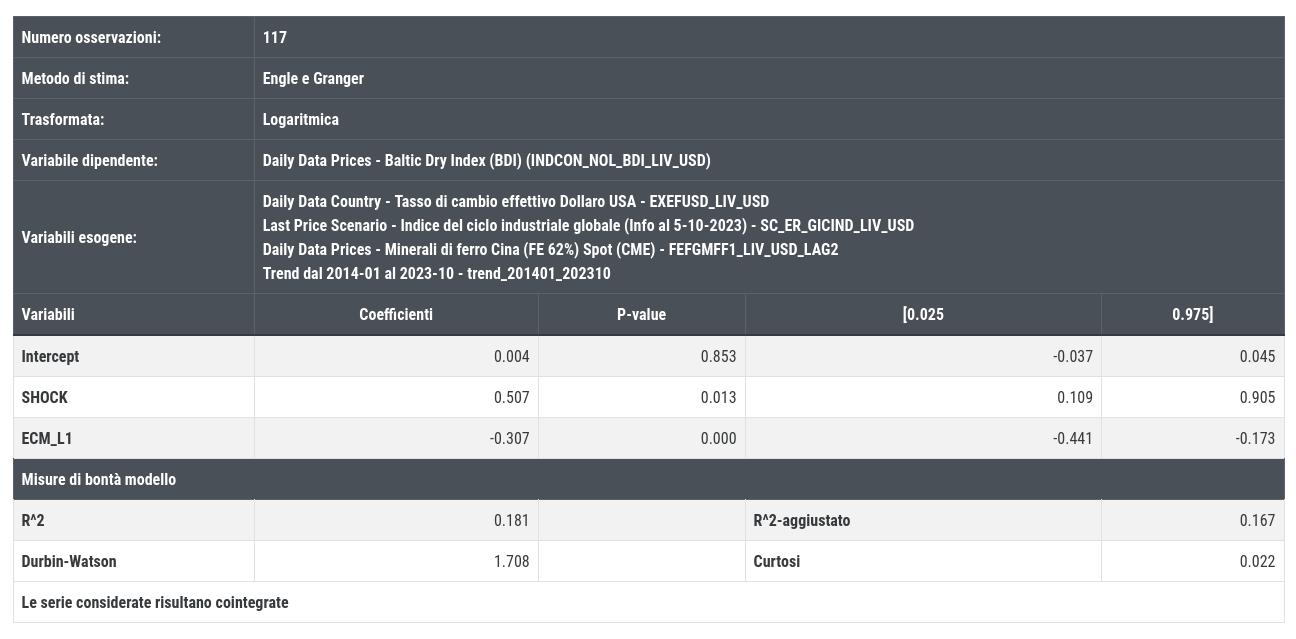
Task: Select the ECM_L1 variable row label
Action: pos(47,438)
